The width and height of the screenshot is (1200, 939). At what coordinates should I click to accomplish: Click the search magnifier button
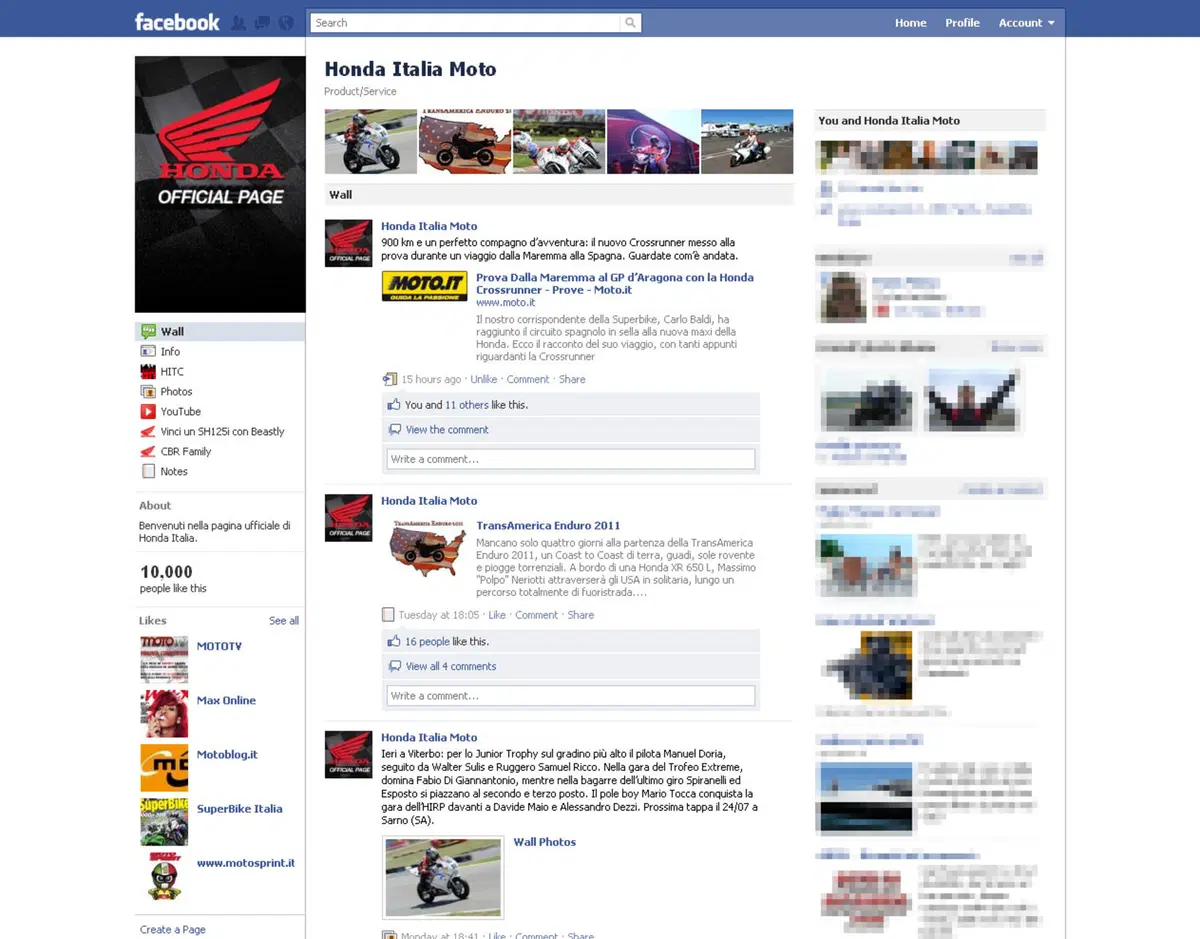pyautogui.click(x=630, y=23)
